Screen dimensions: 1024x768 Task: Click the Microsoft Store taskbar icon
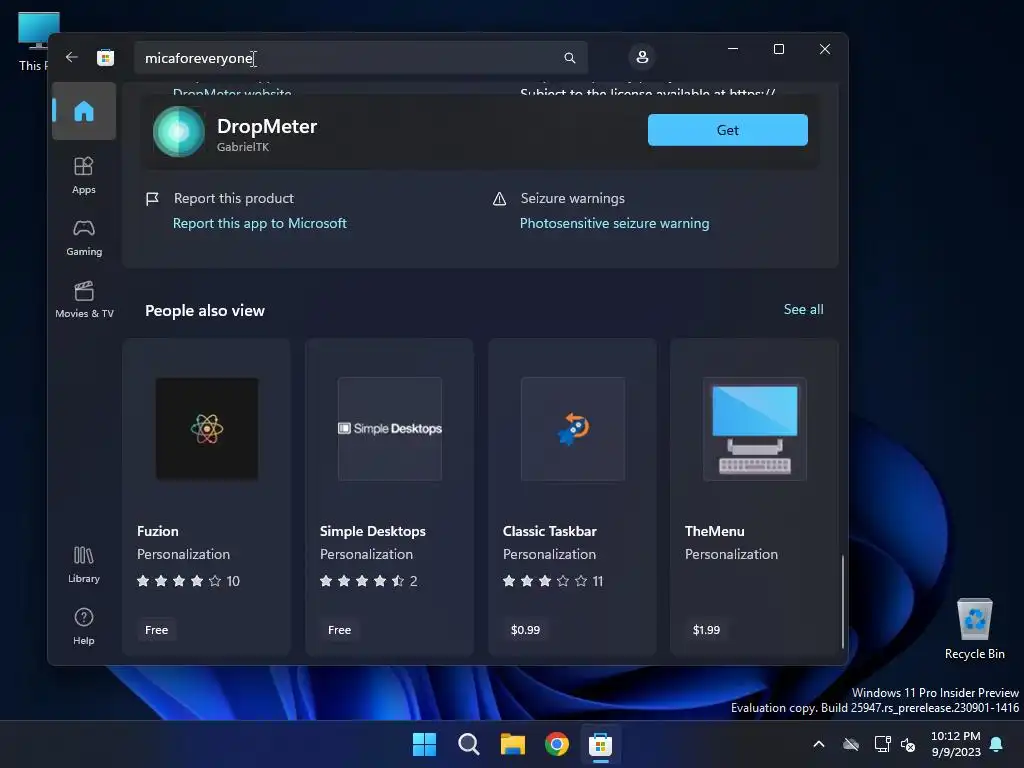point(600,744)
